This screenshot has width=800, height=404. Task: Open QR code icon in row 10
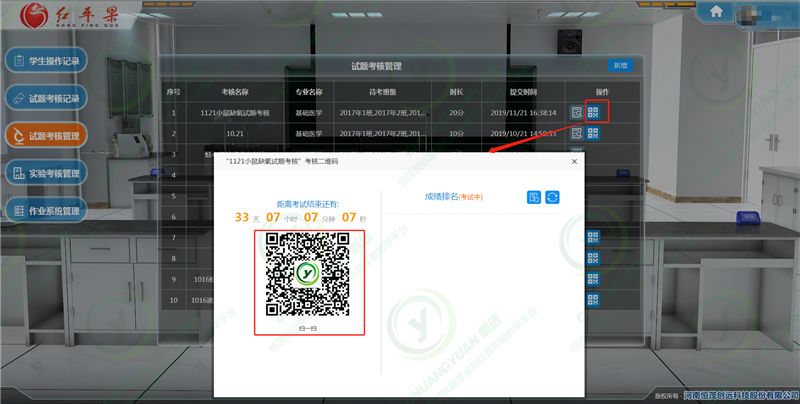point(593,300)
